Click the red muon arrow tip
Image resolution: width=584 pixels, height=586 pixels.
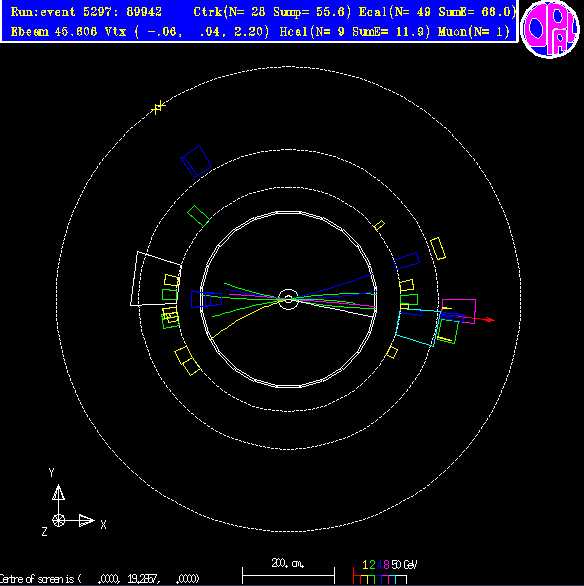coord(491,320)
